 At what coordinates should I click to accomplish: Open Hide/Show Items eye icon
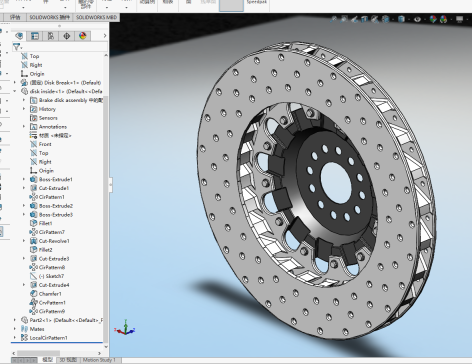pos(417,19)
